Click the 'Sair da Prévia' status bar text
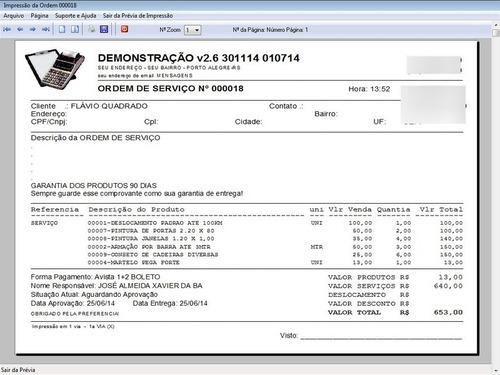The width and height of the screenshot is (500, 375). pos(18,370)
